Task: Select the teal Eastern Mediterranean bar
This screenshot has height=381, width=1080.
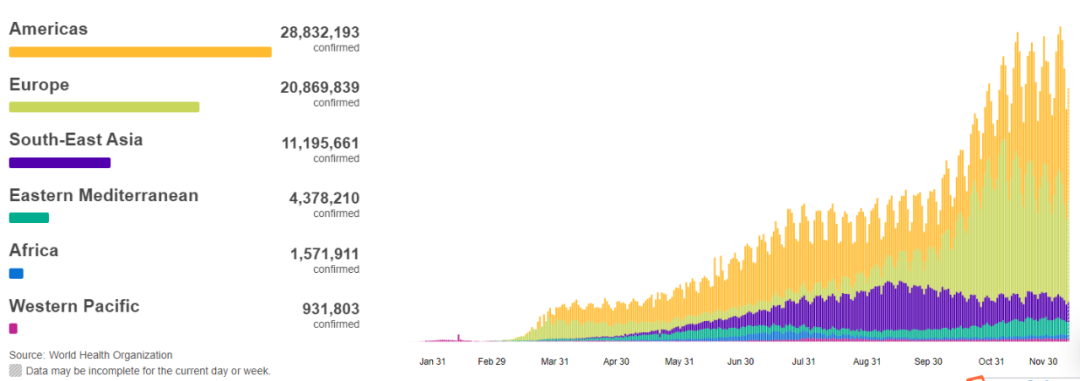Action: pyautogui.click(x=29, y=218)
